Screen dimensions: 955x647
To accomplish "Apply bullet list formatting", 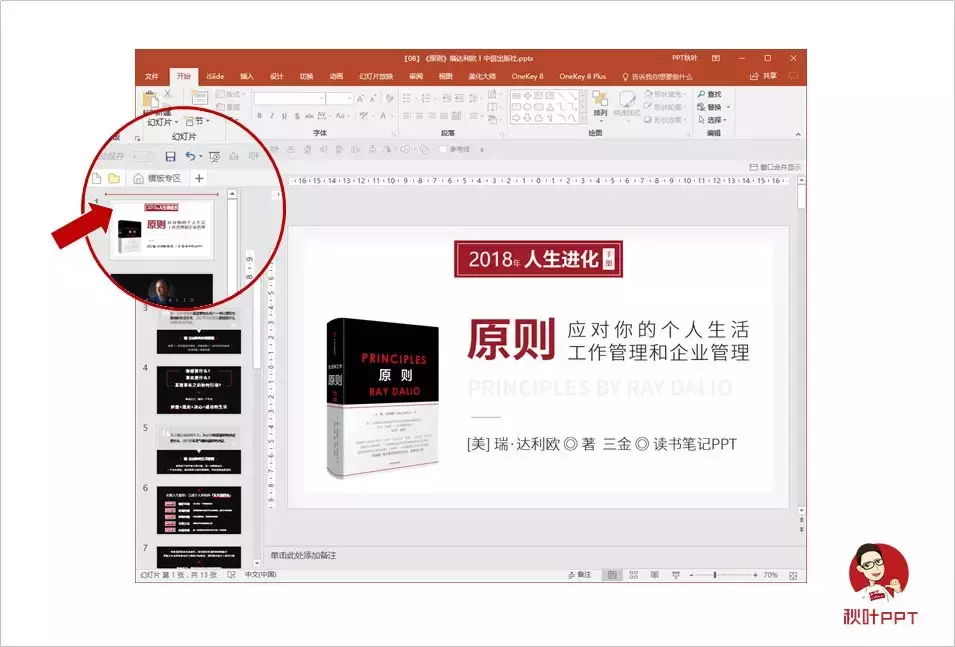I will [x=407, y=98].
